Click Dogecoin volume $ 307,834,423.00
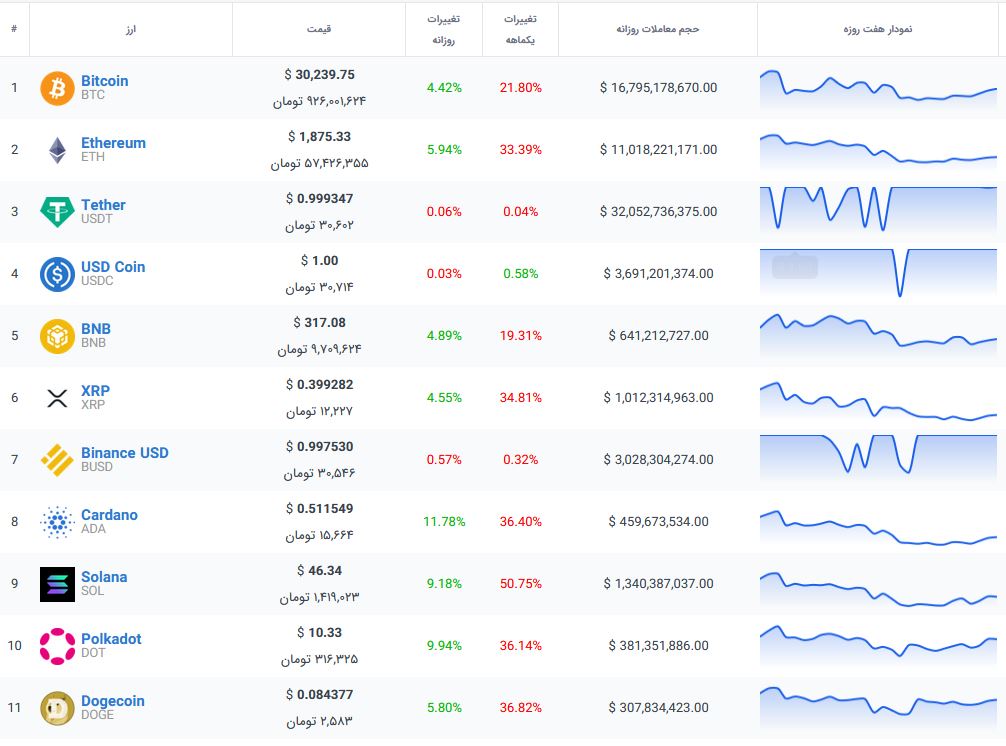 [658, 708]
